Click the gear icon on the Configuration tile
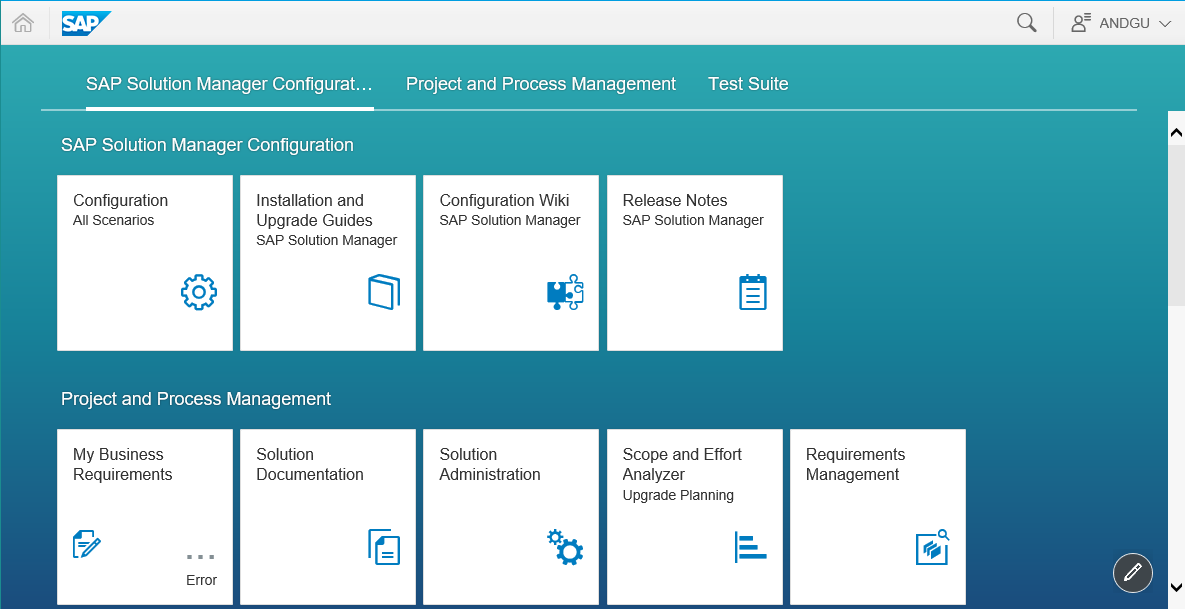 [199, 292]
